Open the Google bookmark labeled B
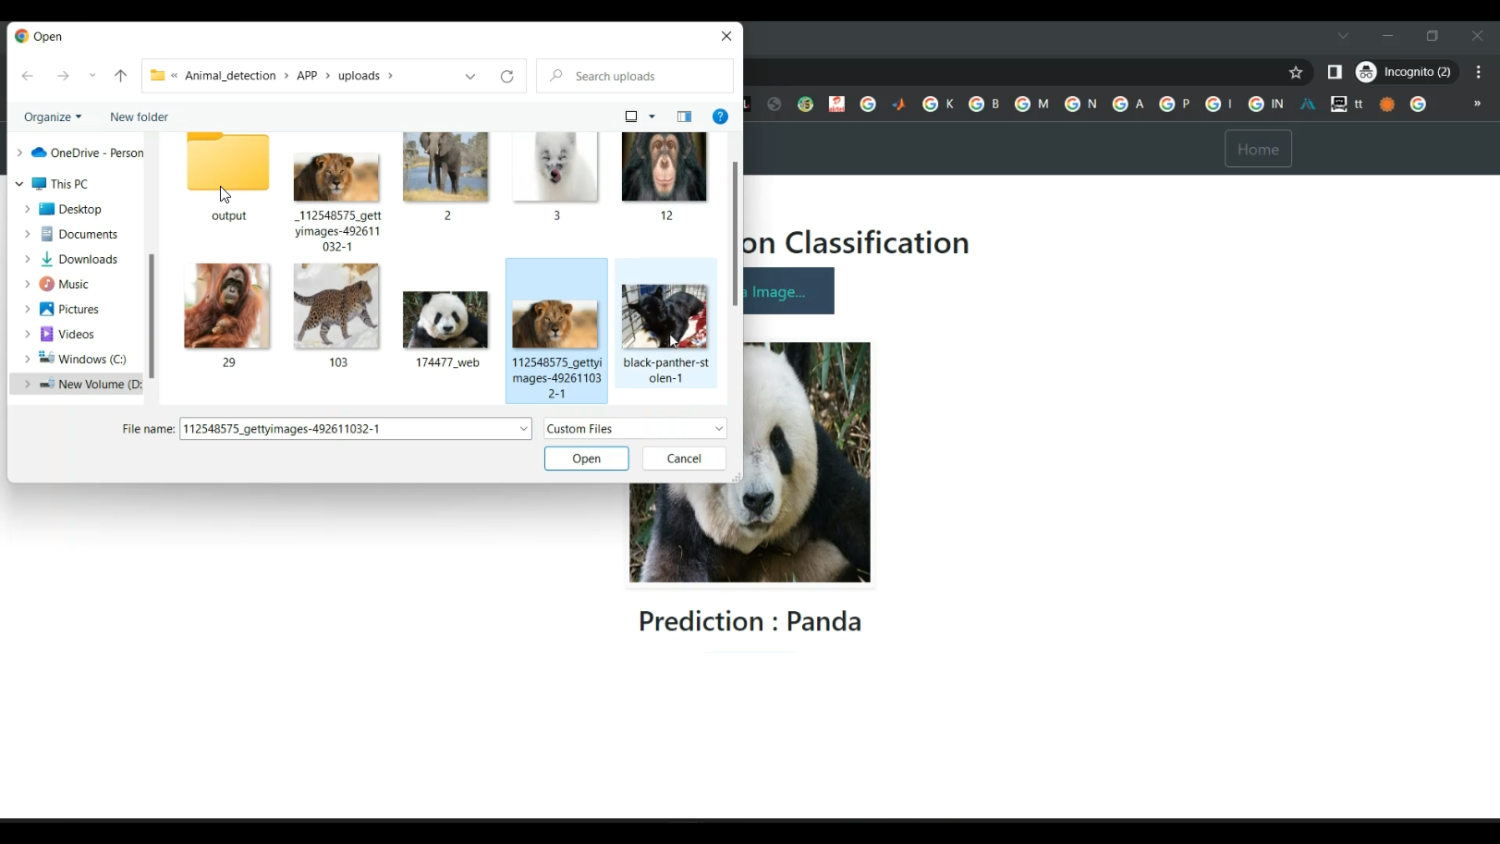Viewport: 1500px width, 844px height. click(984, 104)
